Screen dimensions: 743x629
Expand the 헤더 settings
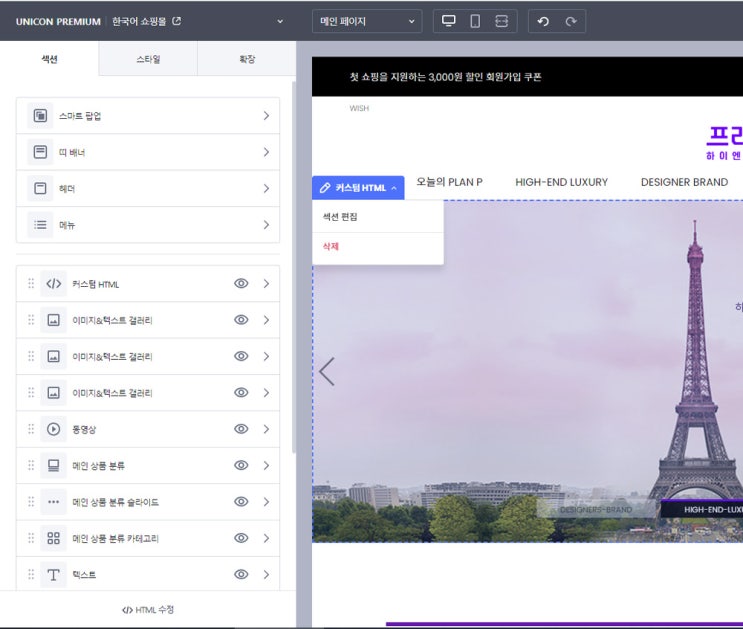click(x=266, y=189)
